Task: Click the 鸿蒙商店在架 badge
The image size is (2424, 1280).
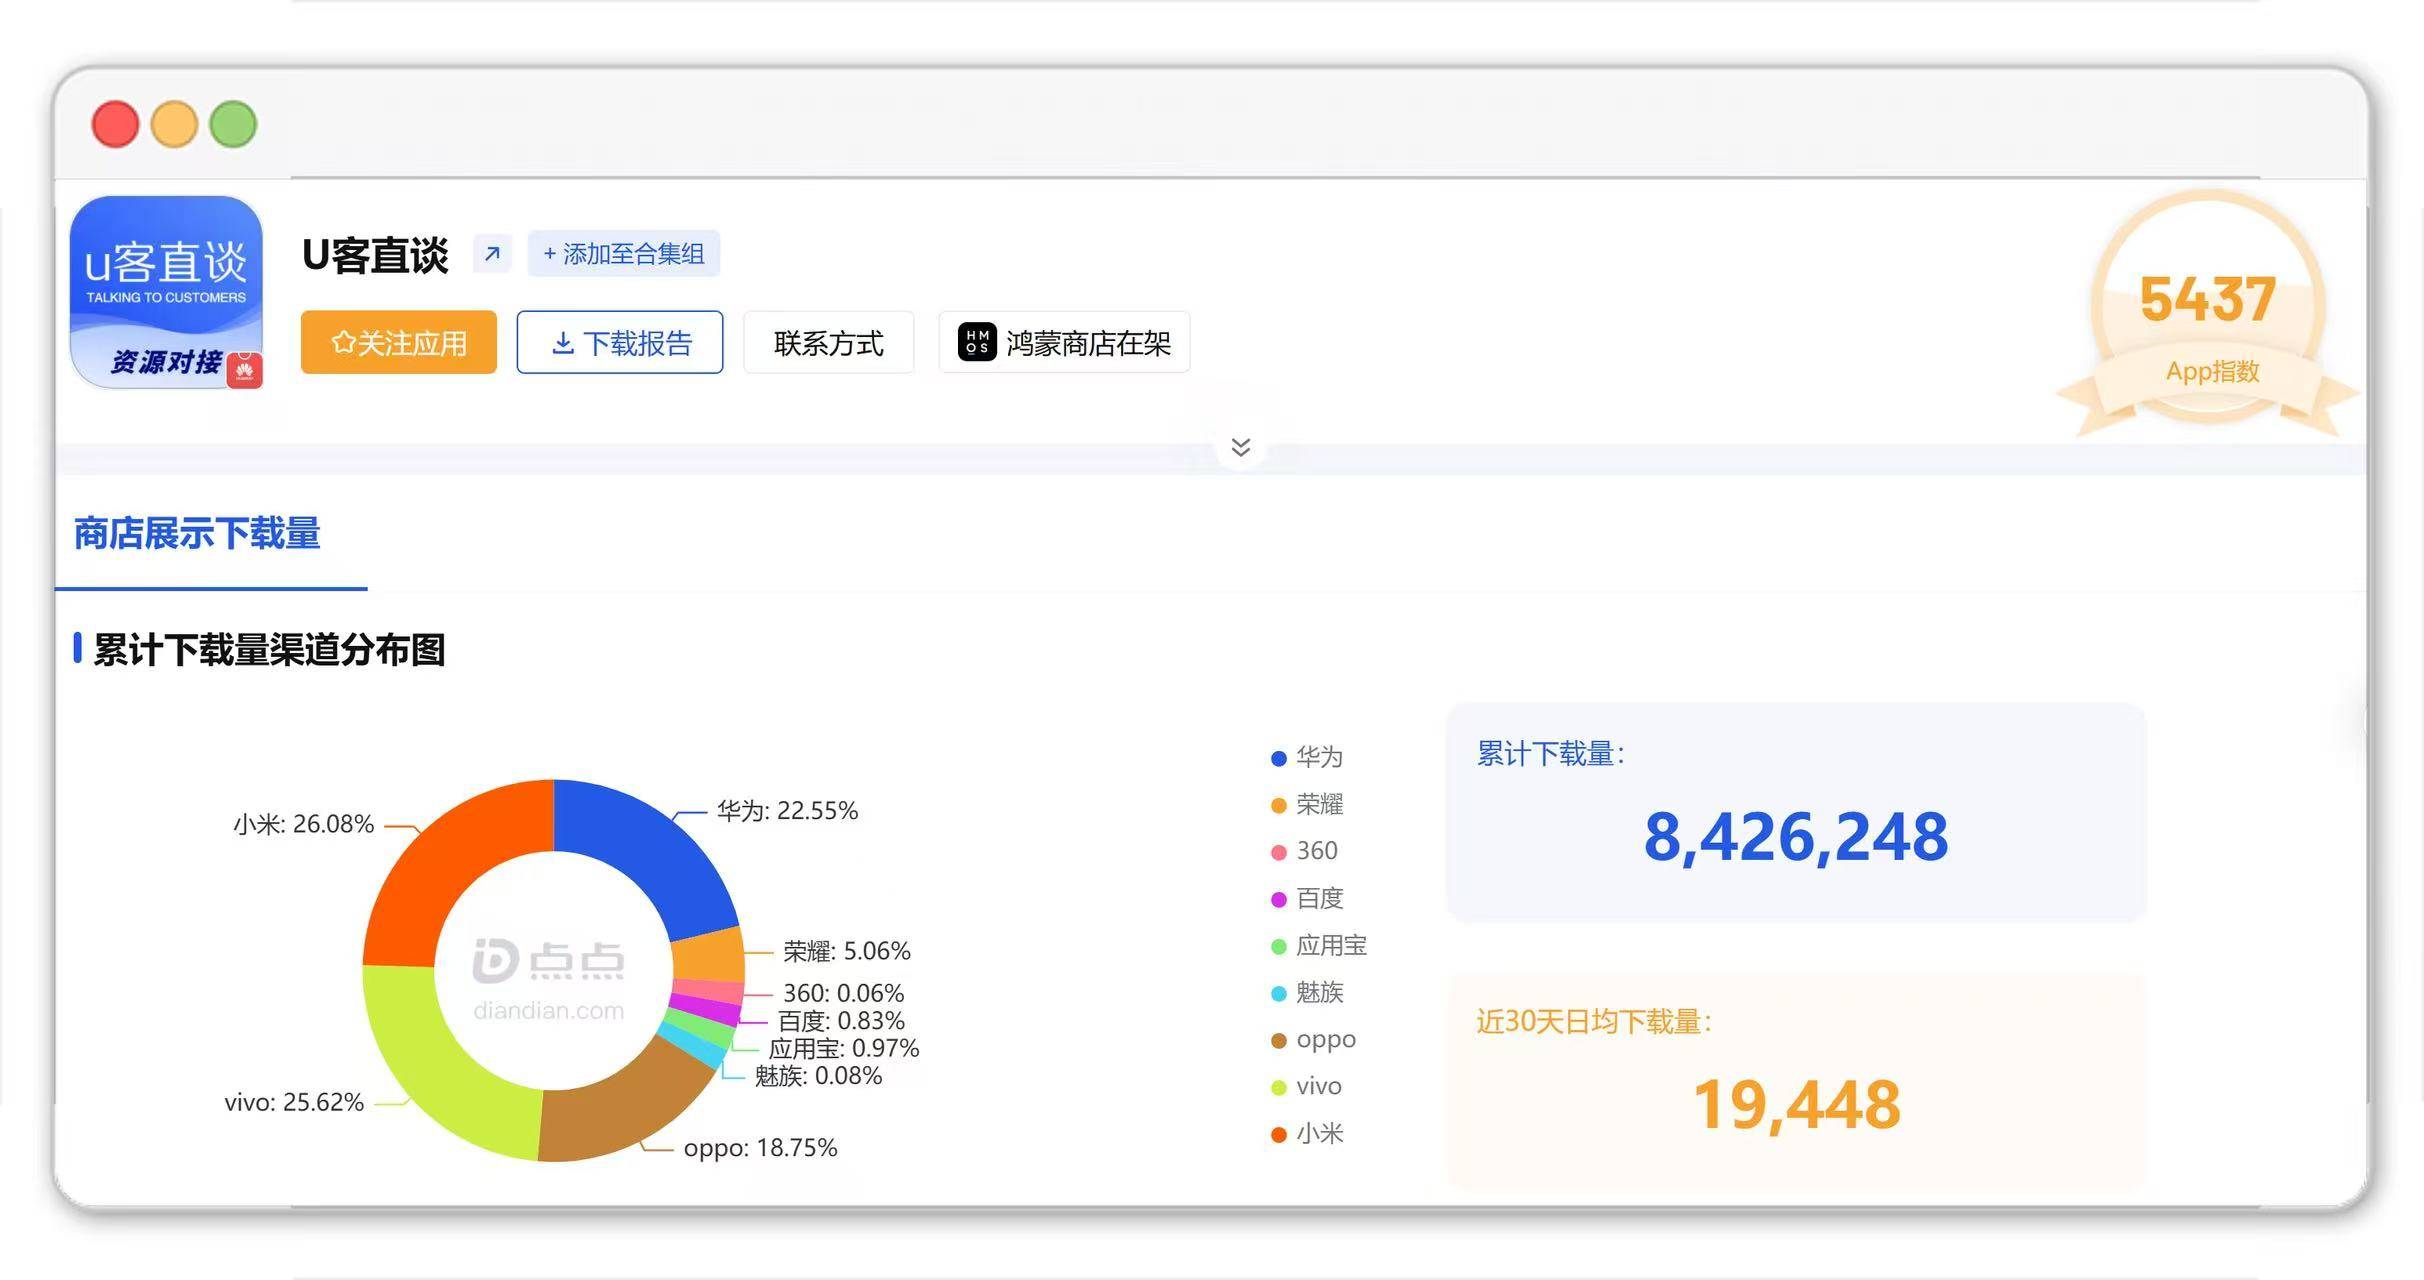Action: pyautogui.click(x=1064, y=343)
